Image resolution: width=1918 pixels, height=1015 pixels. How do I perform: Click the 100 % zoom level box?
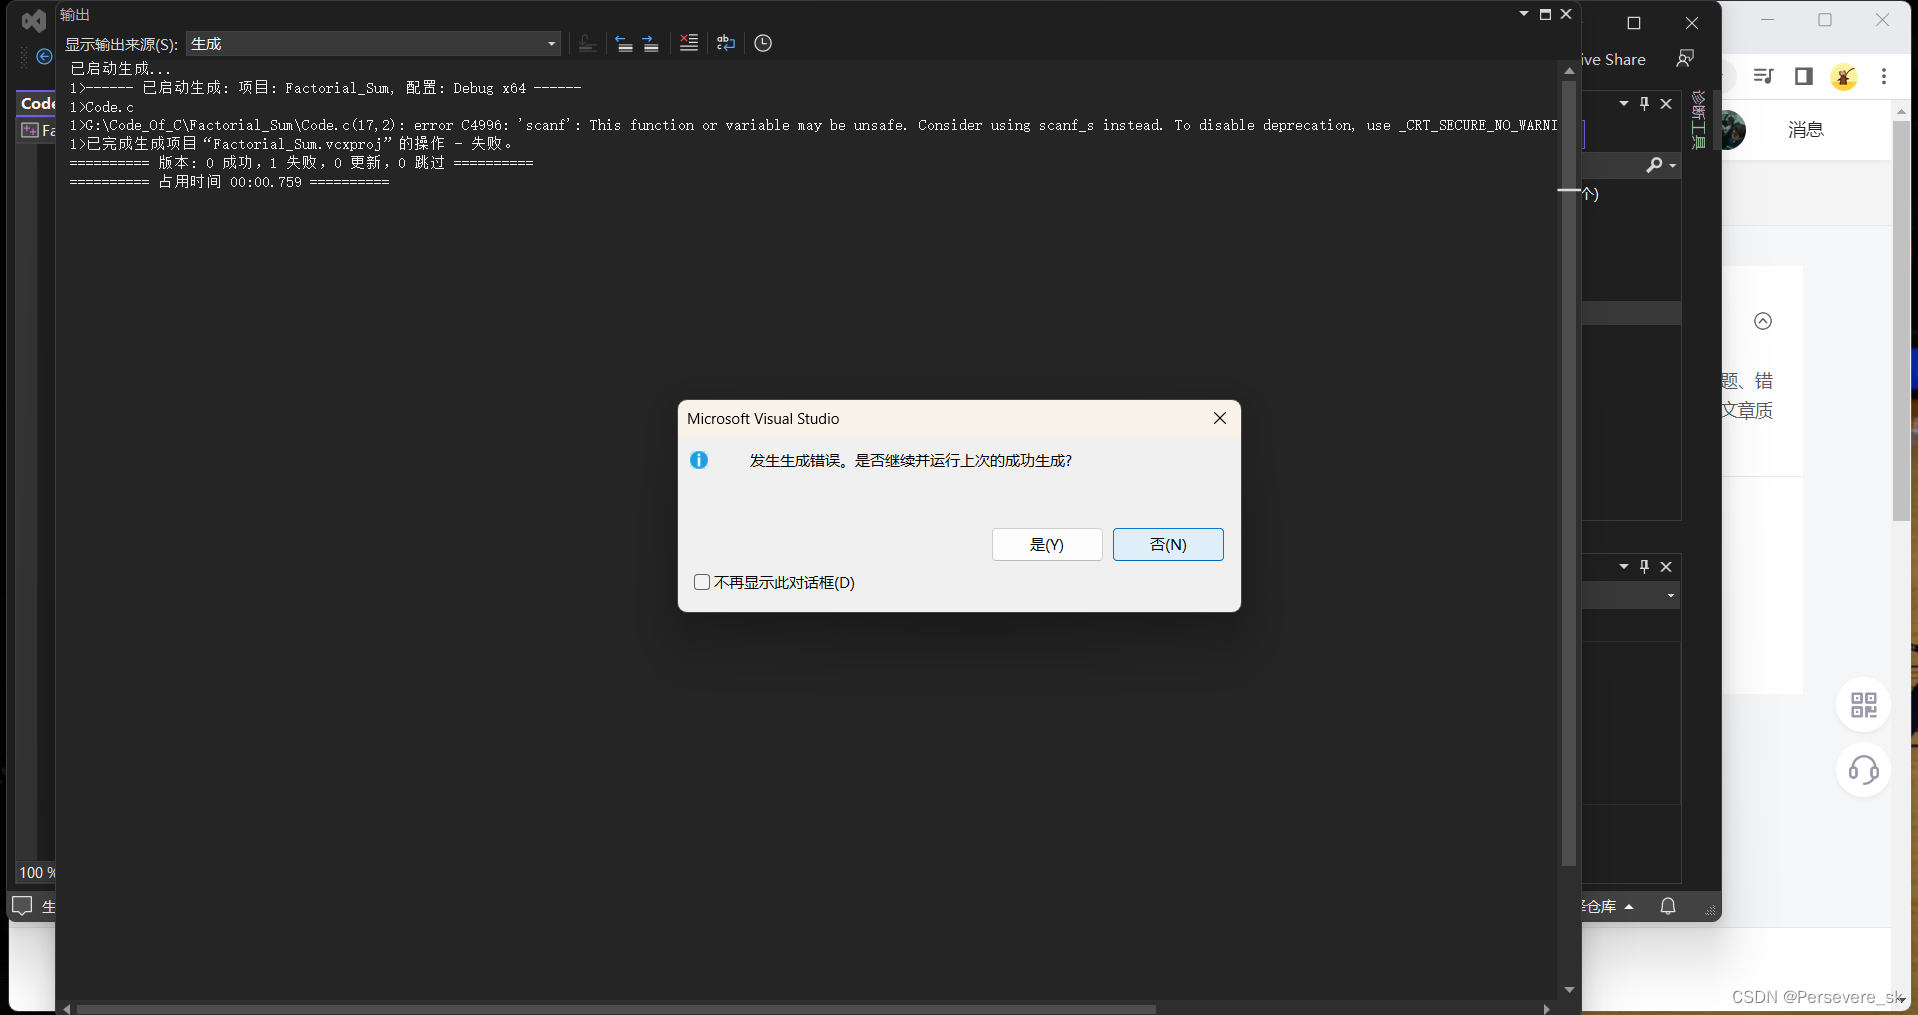pos(36,873)
